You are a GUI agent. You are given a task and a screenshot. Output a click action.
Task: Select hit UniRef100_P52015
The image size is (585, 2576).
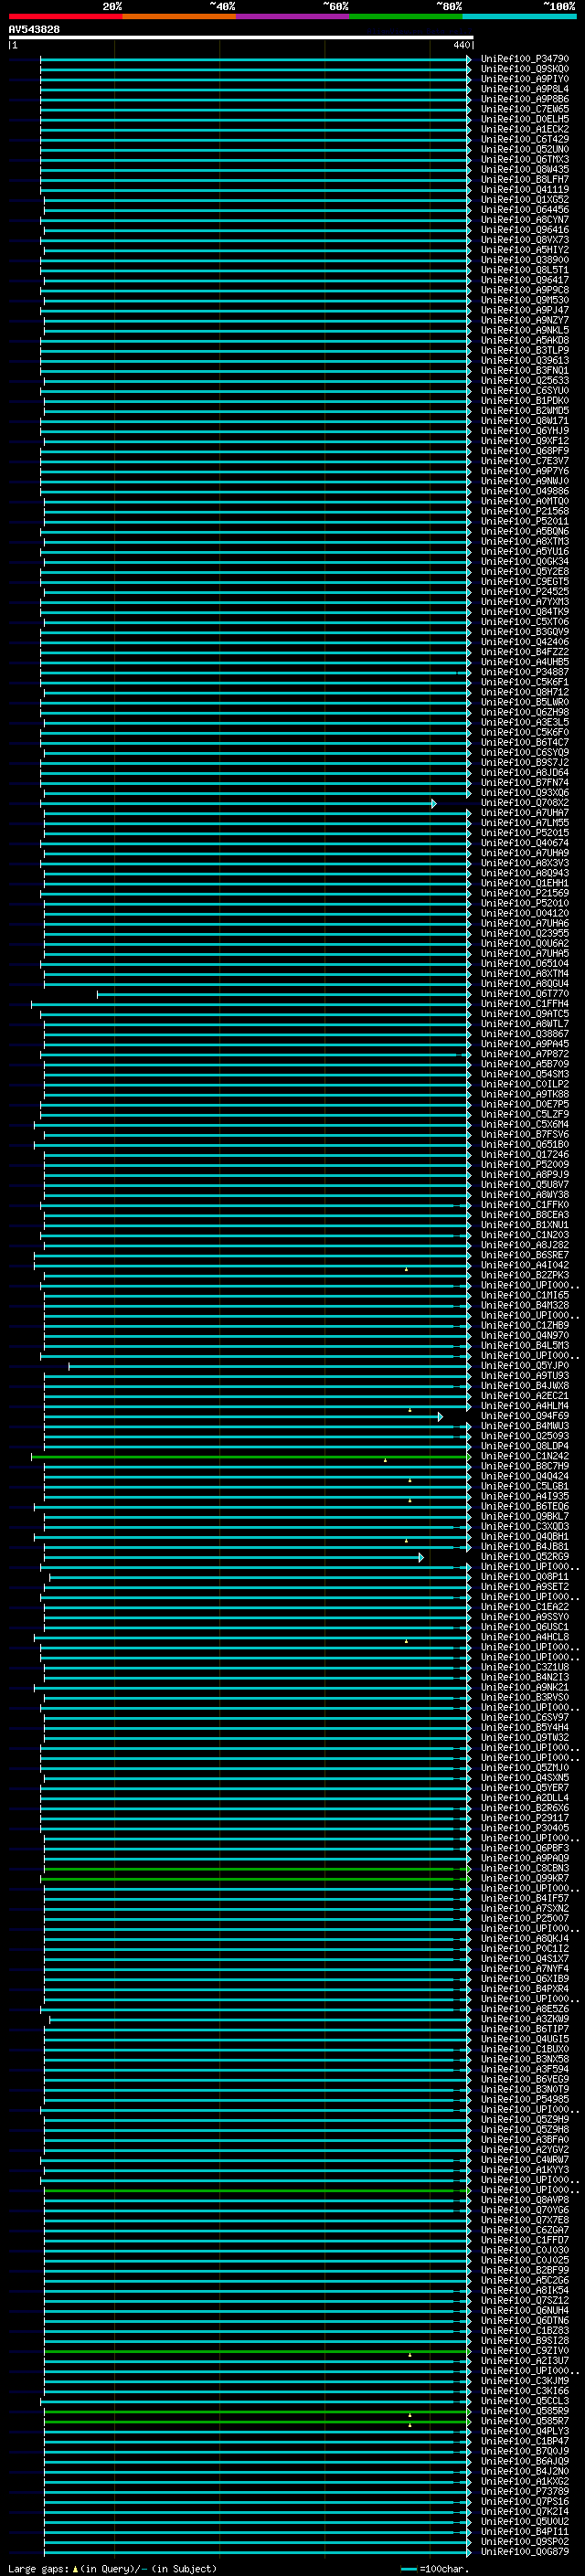click(525, 832)
